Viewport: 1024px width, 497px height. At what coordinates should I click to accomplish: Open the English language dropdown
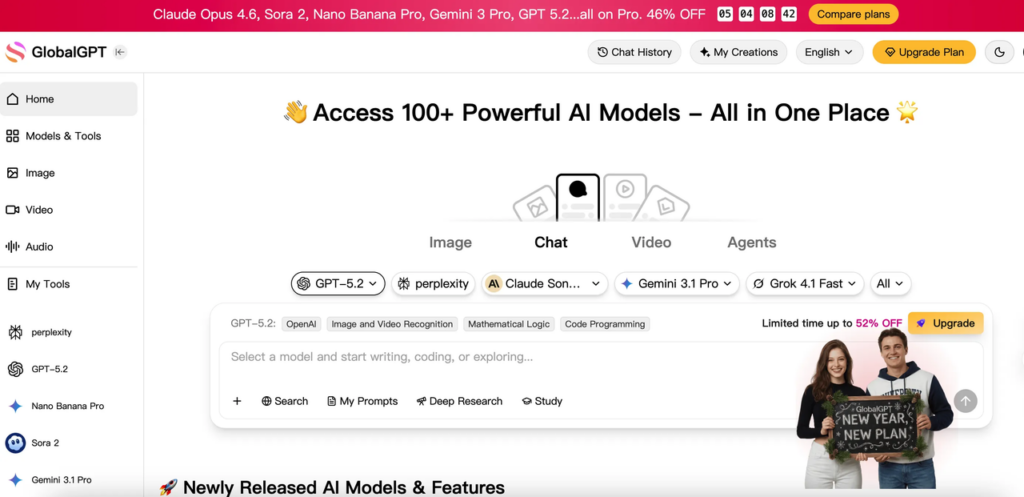[x=829, y=52]
